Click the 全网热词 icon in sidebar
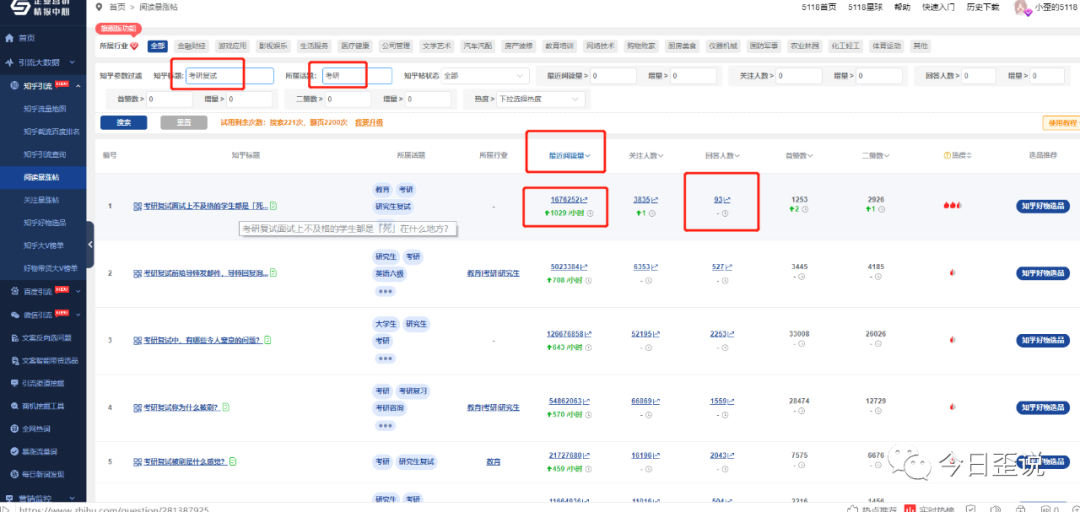 pyautogui.click(x=15, y=429)
